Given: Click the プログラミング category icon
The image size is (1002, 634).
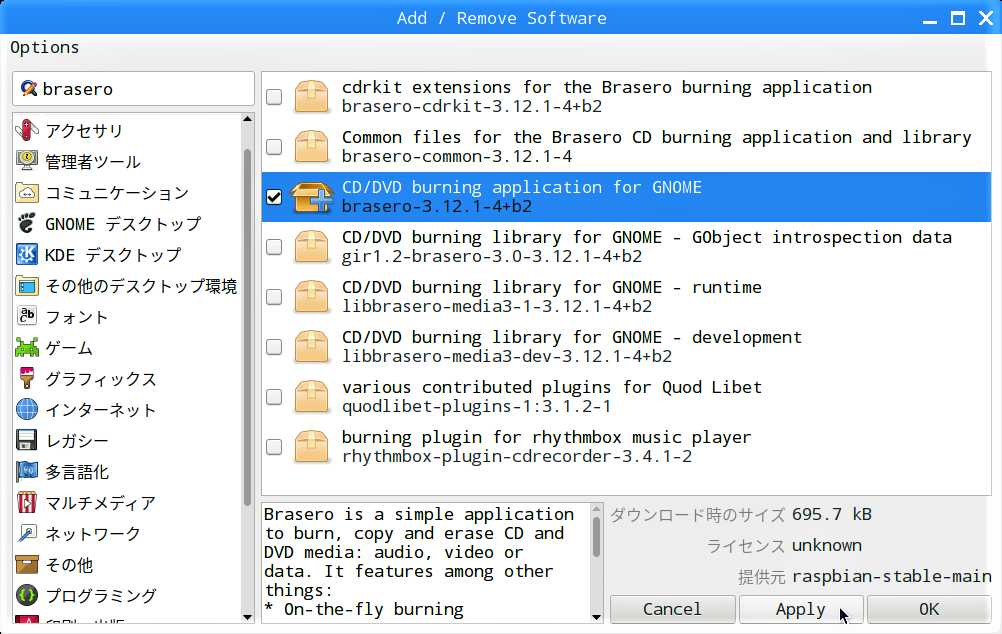Looking at the screenshot, I should click(26, 596).
